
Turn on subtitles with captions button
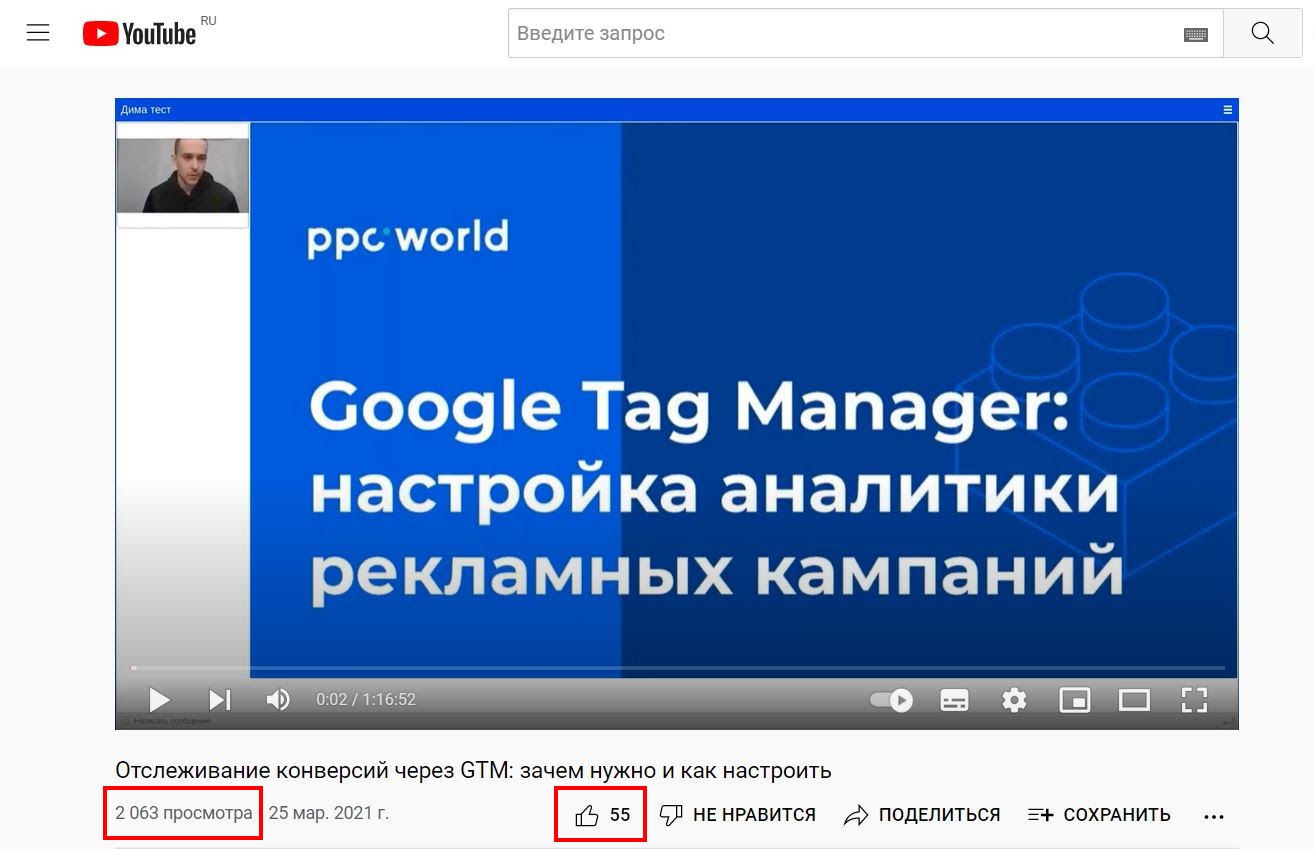[x=954, y=699]
